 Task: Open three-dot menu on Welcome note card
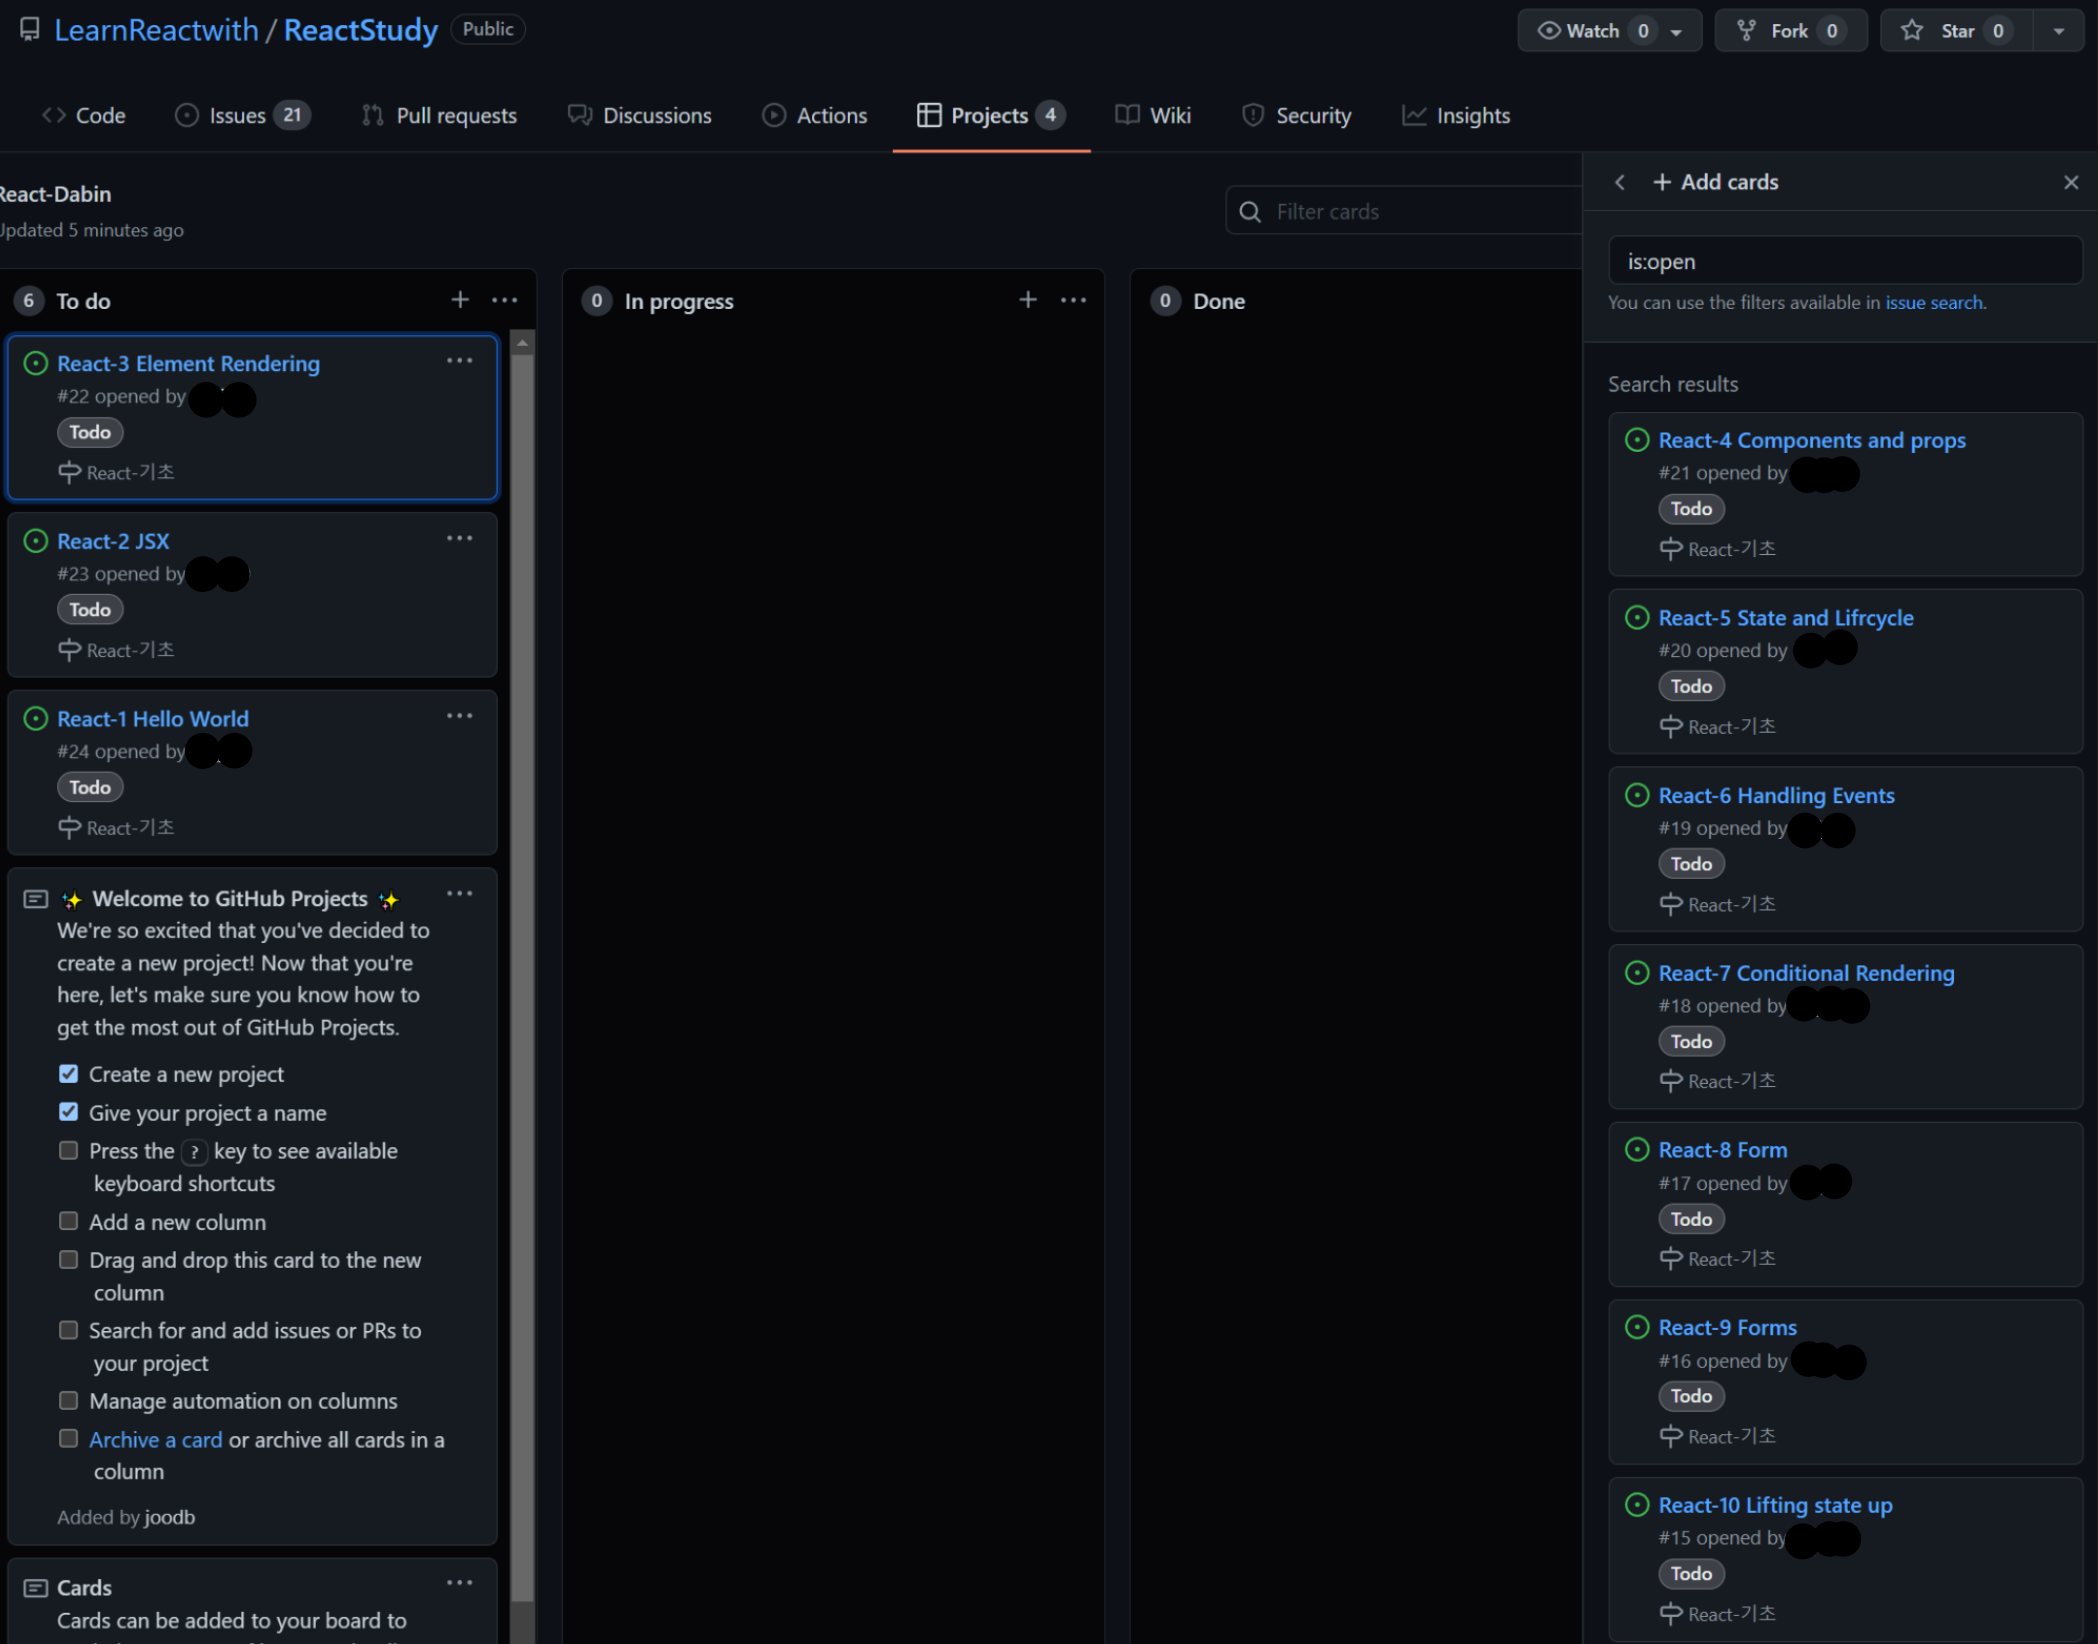tap(460, 894)
